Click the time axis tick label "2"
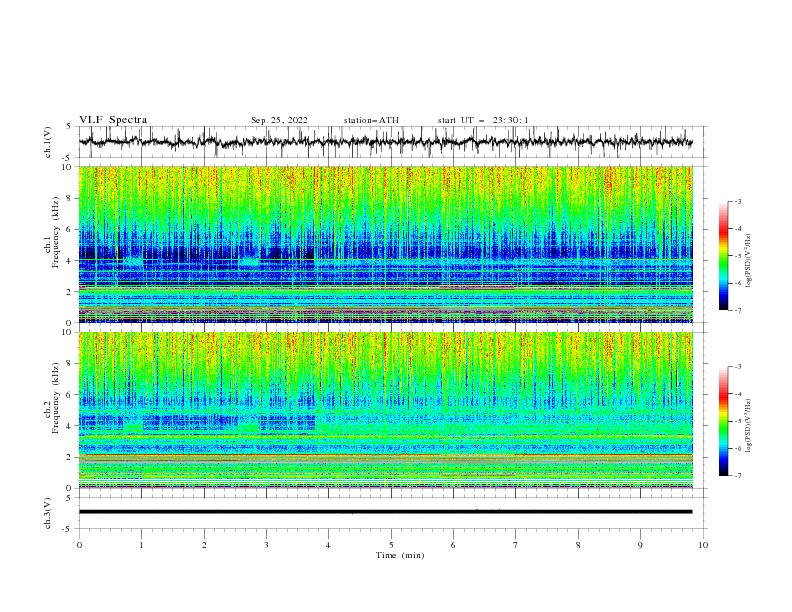The image size is (792, 612). pyautogui.click(x=204, y=545)
